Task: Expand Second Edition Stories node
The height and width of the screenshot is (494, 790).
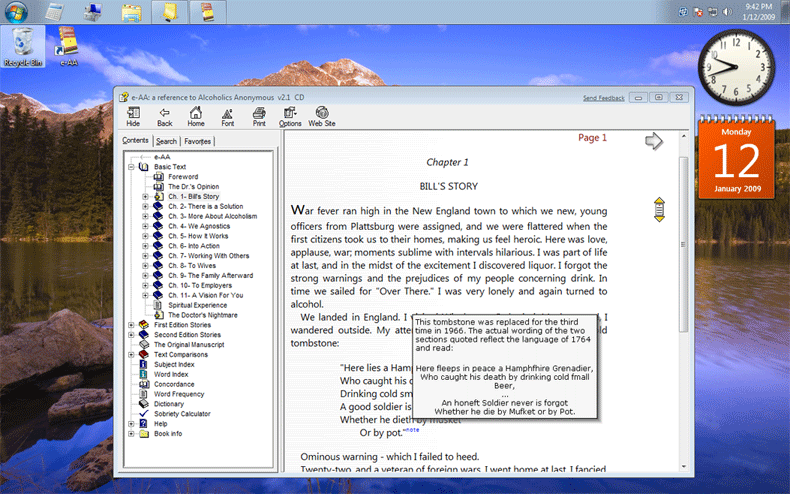Action: pyautogui.click(x=131, y=335)
